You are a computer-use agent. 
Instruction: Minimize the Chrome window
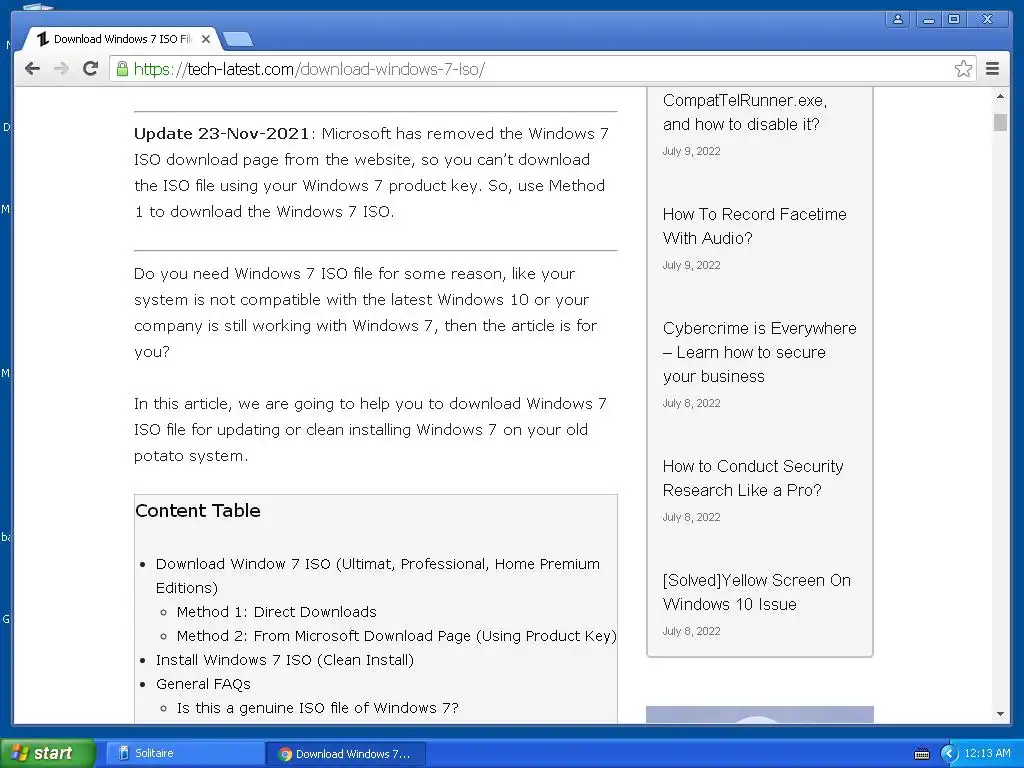point(927,20)
